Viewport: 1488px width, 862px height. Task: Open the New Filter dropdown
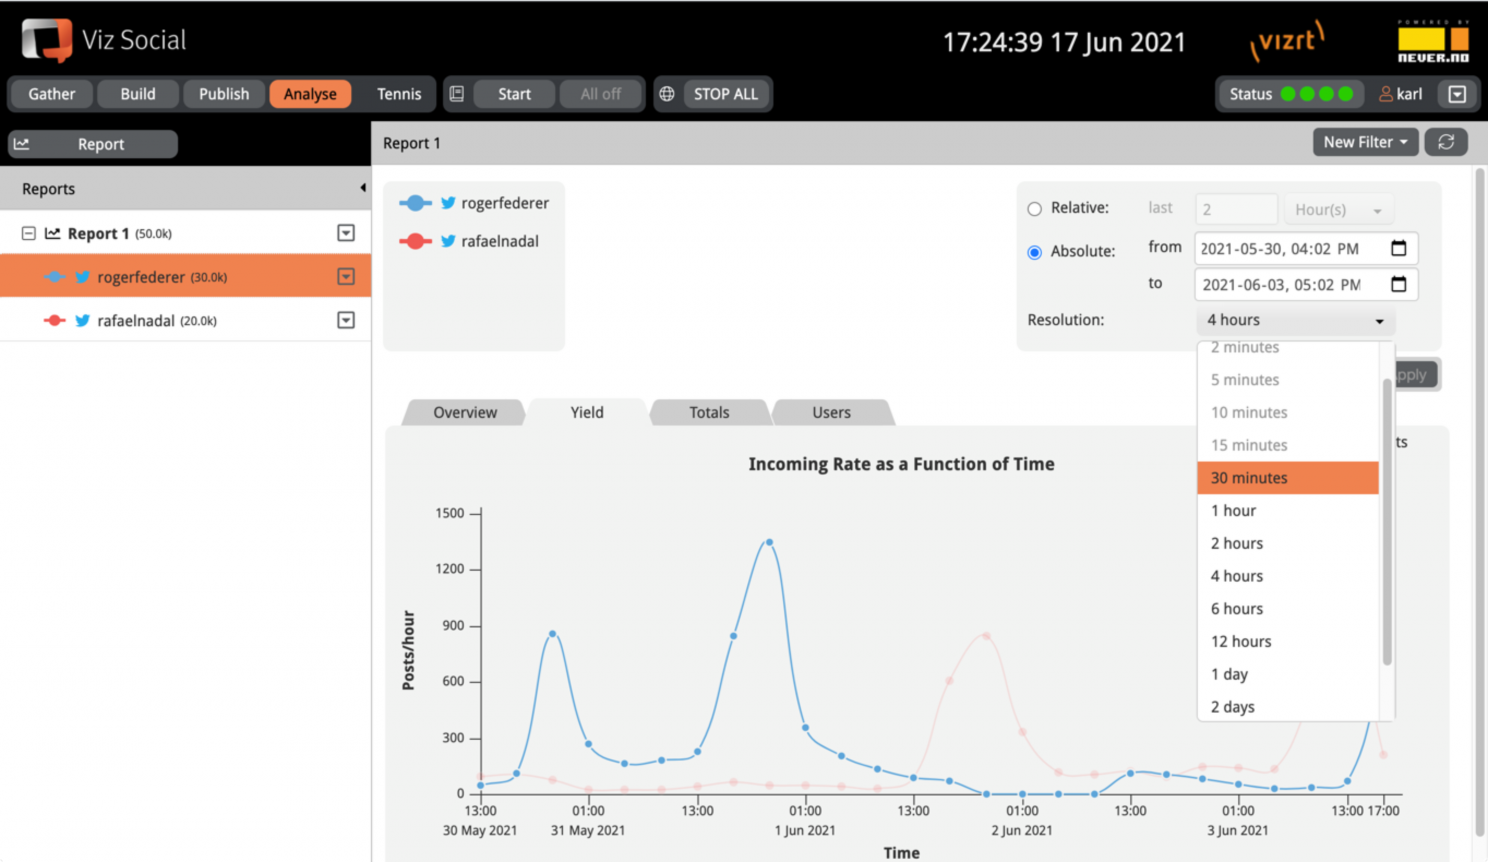click(1365, 142)
